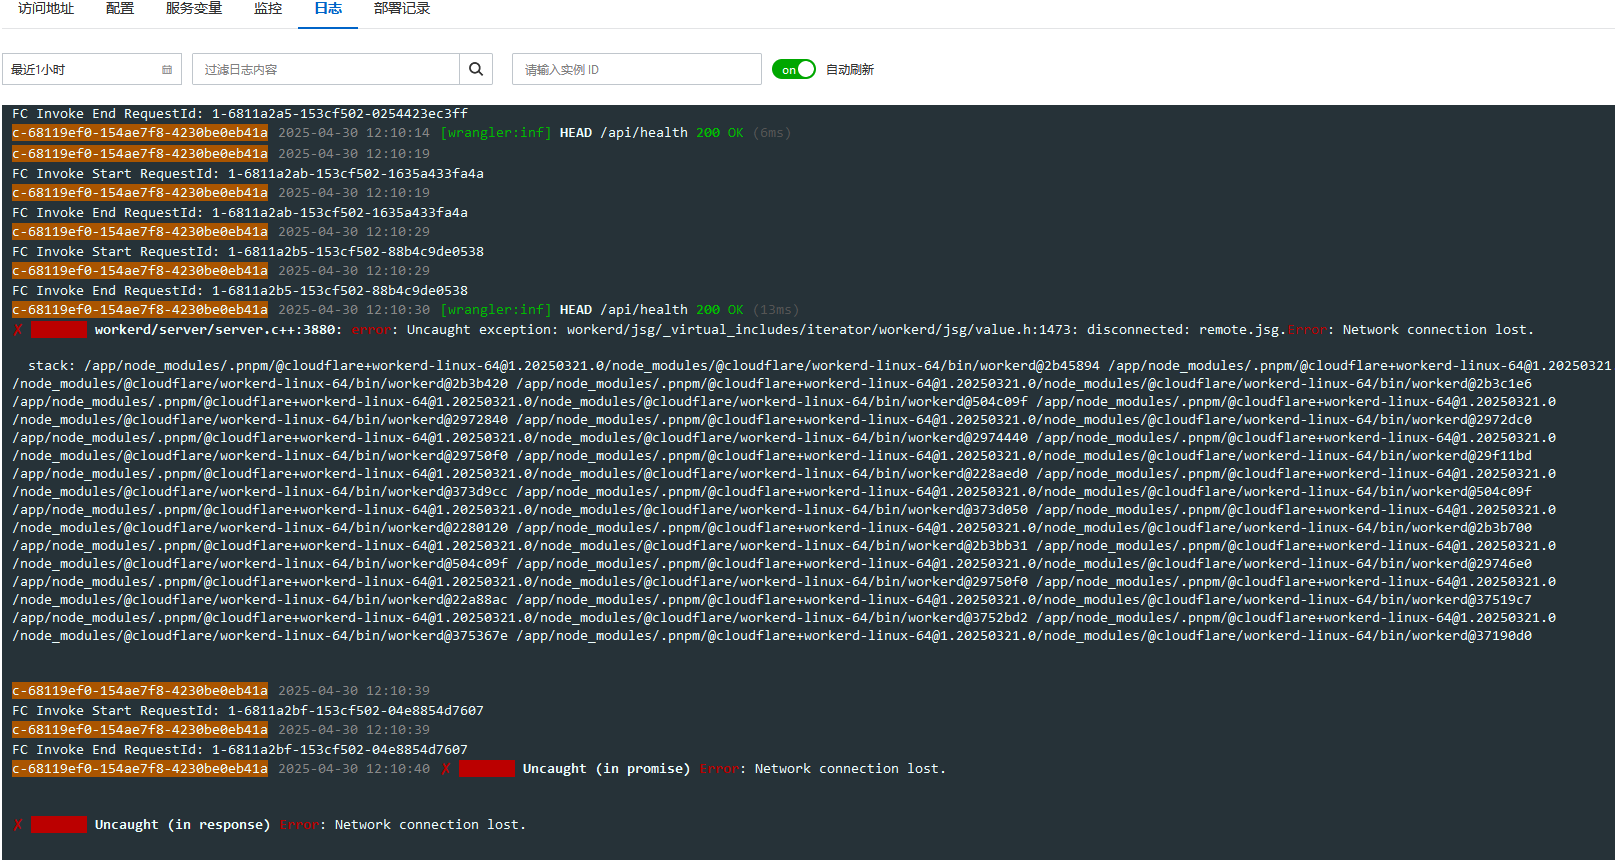Click the 自动刷新 label
The width and height of the screenshot is (1615, 860).
[x=850, y=70]
